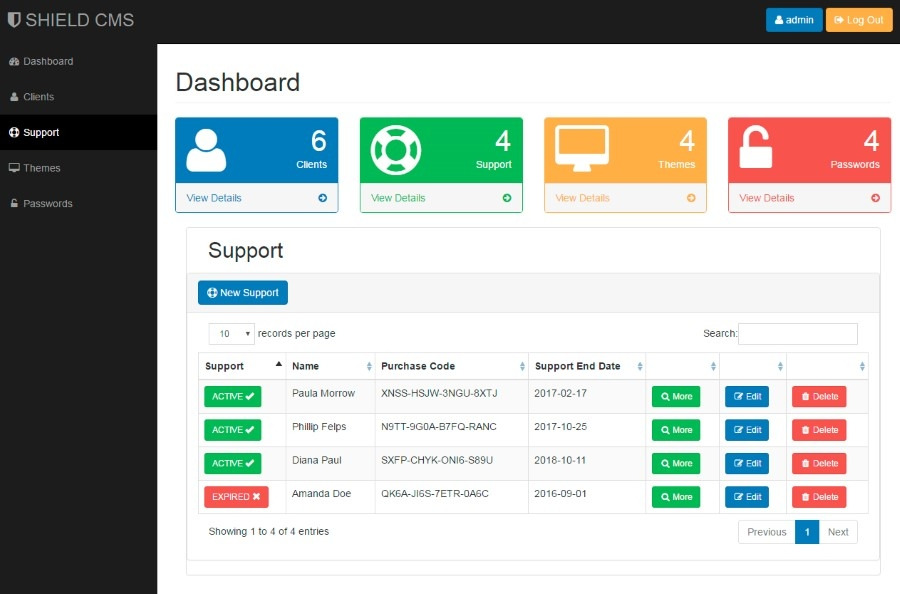Edit Paula Morrow's support record
The width and height of the screenshot is (900, 594).
[x=747, y=397]
